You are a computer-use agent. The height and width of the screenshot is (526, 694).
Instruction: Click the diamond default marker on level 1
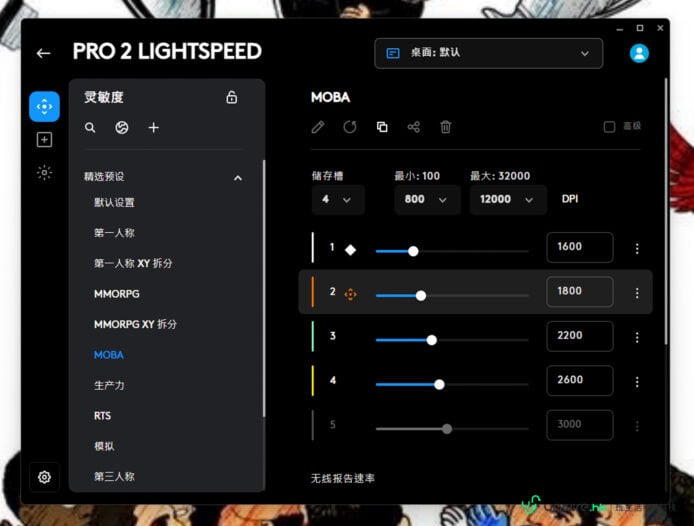pos(351,250)
